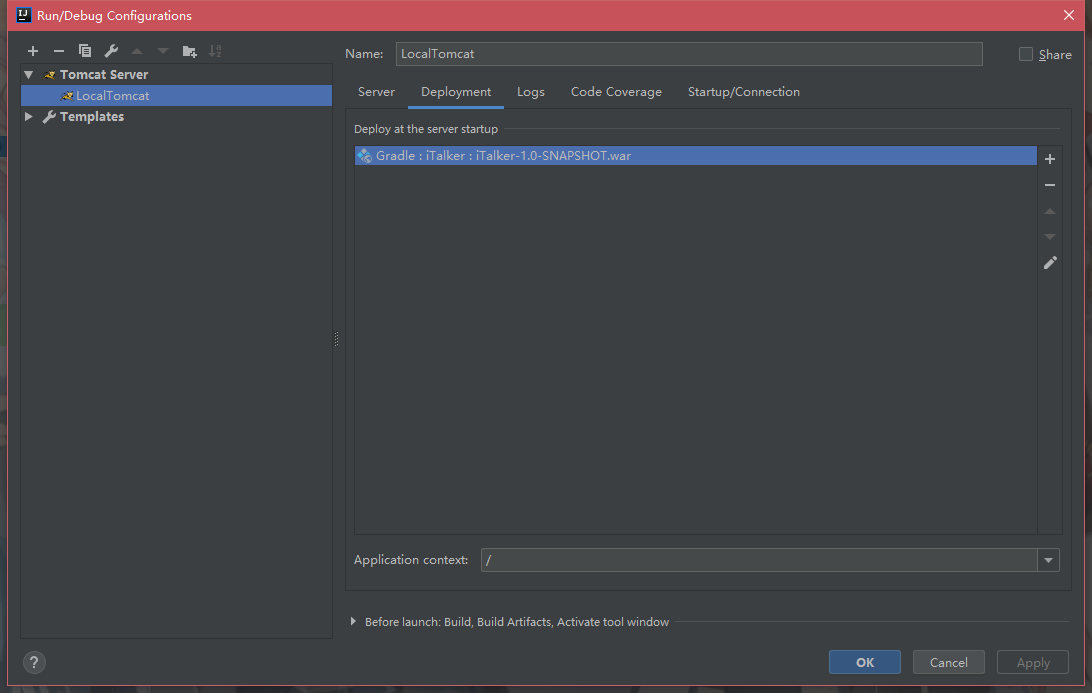Enable the Share checkbox
The image size is (1092, 693).
point(1026,54)
